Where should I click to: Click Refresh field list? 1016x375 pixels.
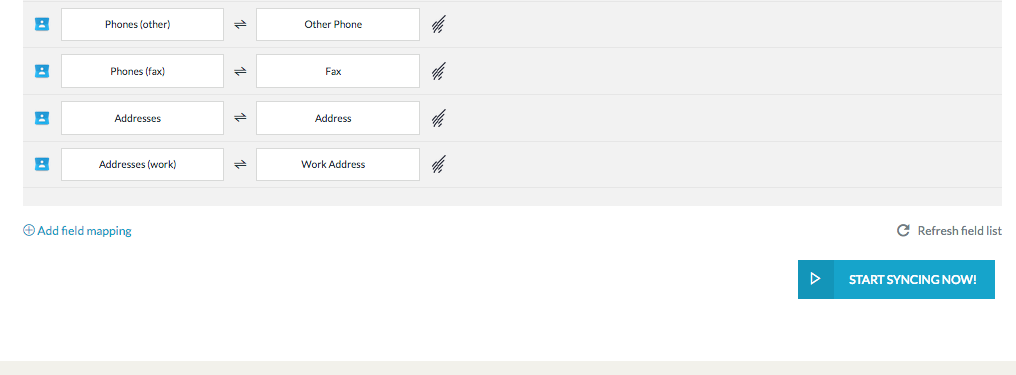(949, 231)
